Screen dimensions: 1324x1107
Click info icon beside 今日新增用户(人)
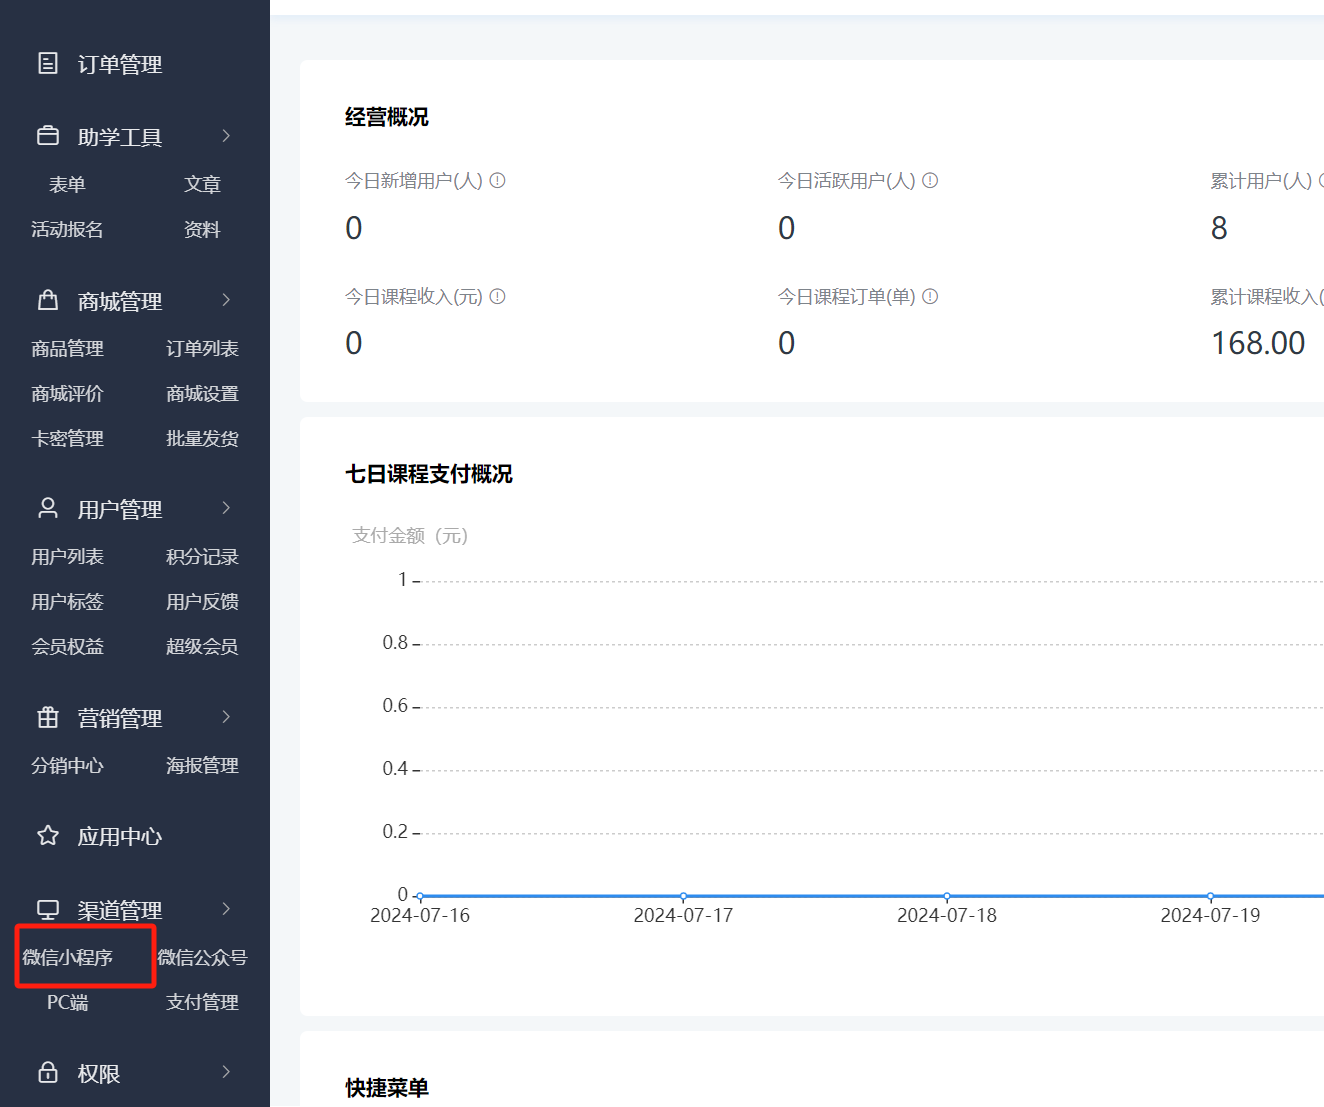tap(497, 181)
